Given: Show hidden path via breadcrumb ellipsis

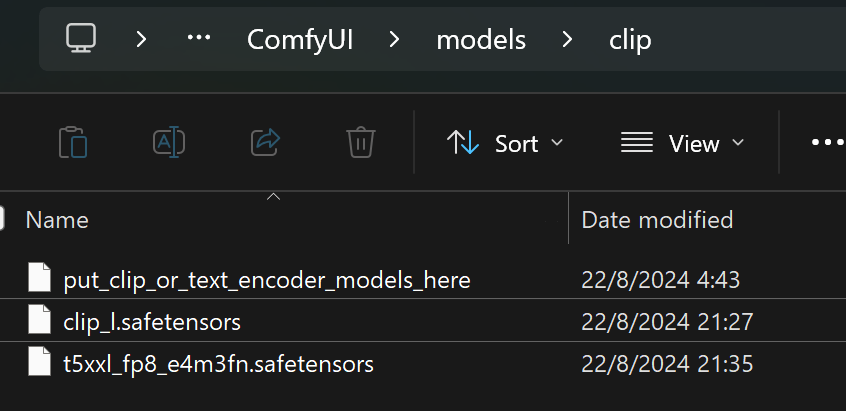Looking at the screenshot, I should click(199, 37).
